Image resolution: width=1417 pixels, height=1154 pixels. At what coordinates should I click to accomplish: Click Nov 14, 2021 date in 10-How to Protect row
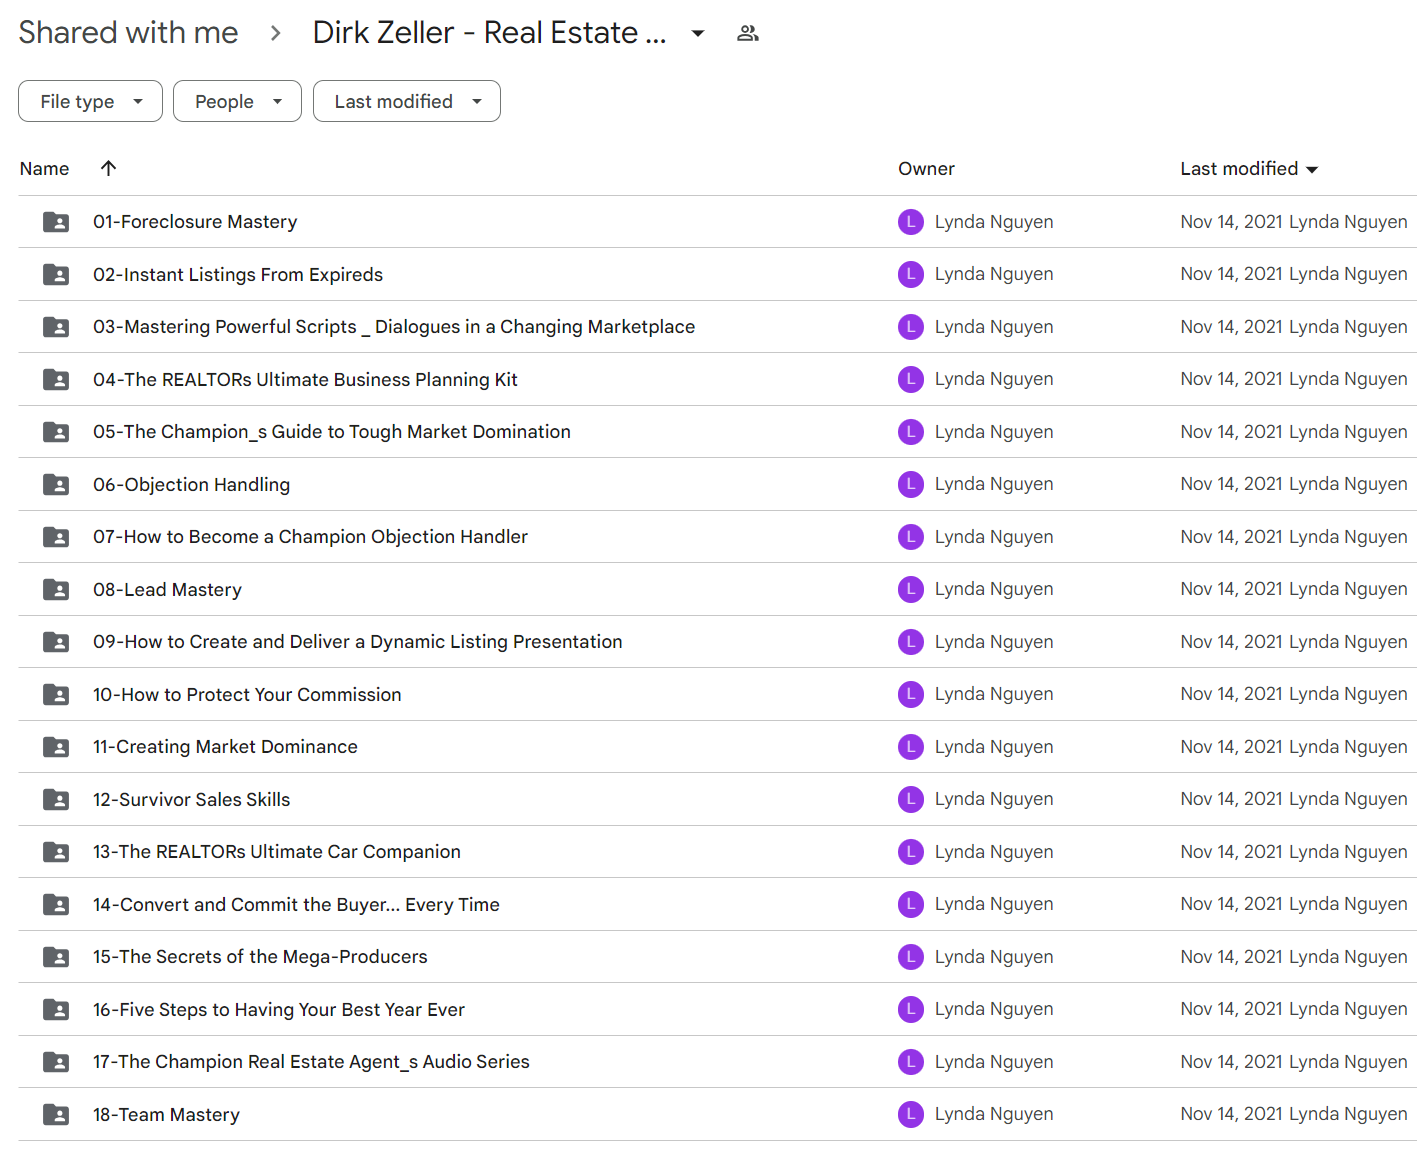pos(1231,694)
